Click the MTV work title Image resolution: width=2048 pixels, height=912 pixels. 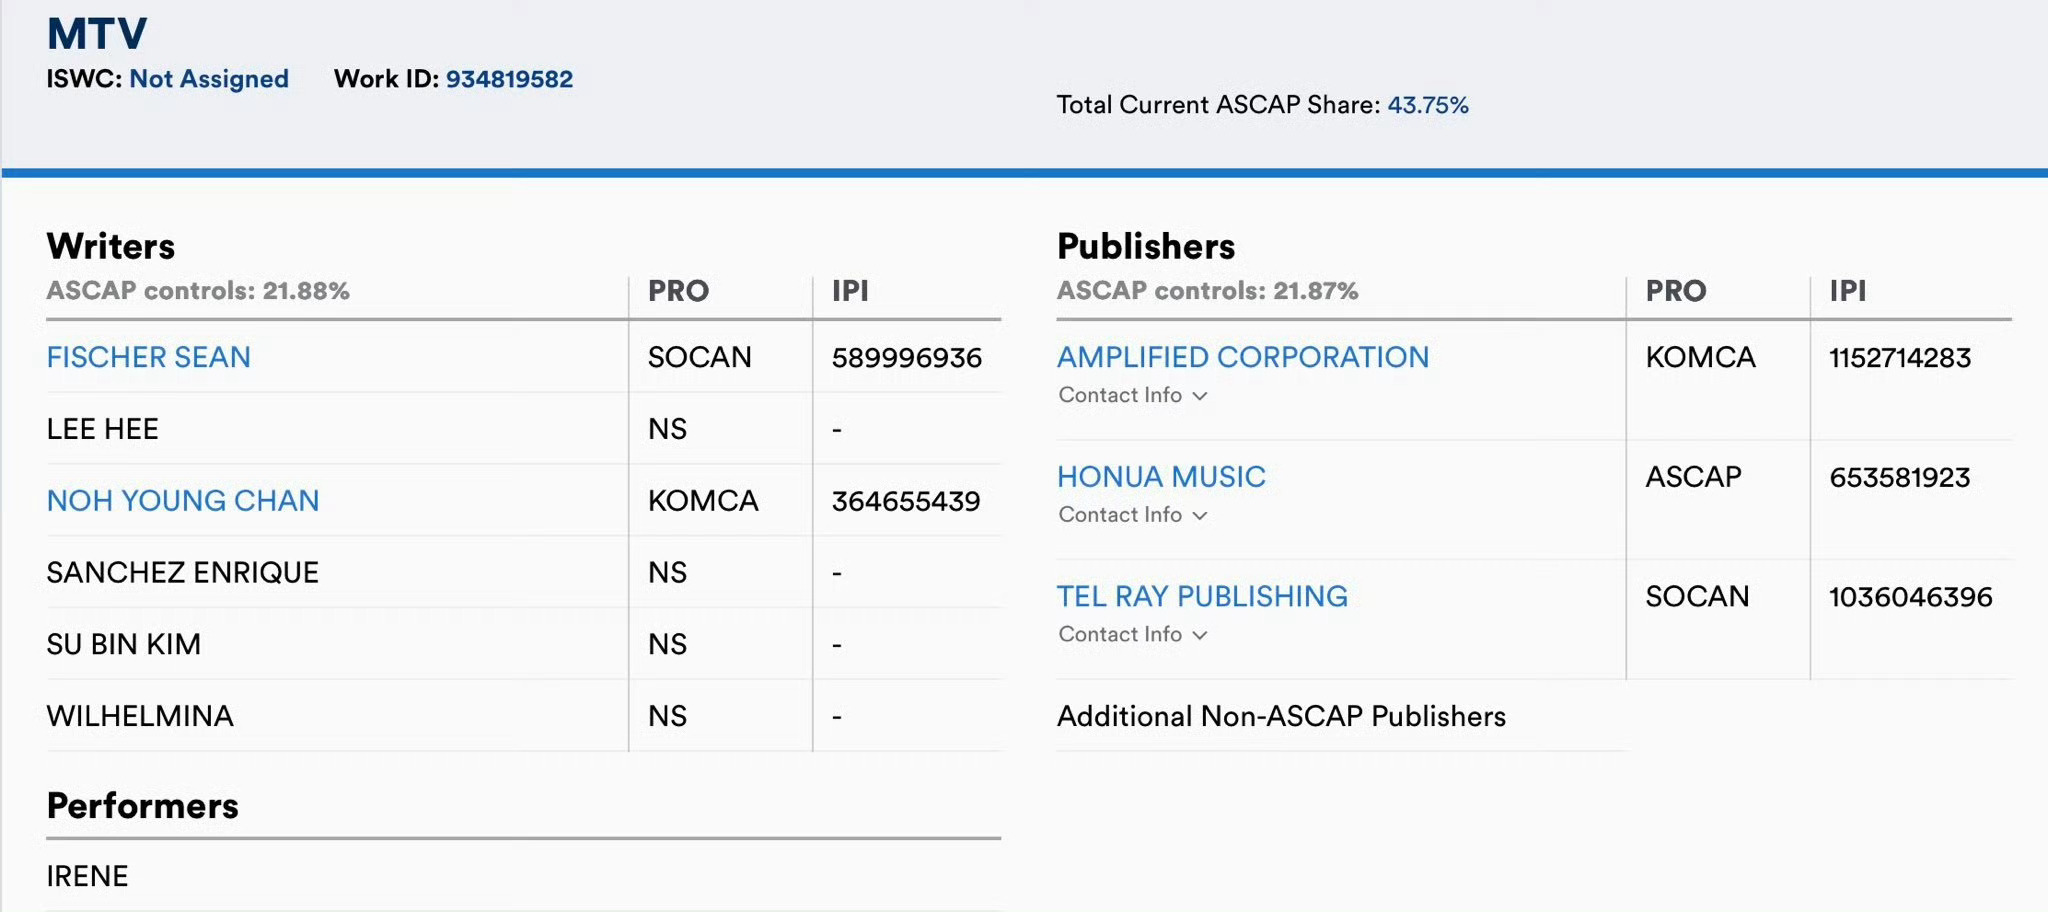97,34
